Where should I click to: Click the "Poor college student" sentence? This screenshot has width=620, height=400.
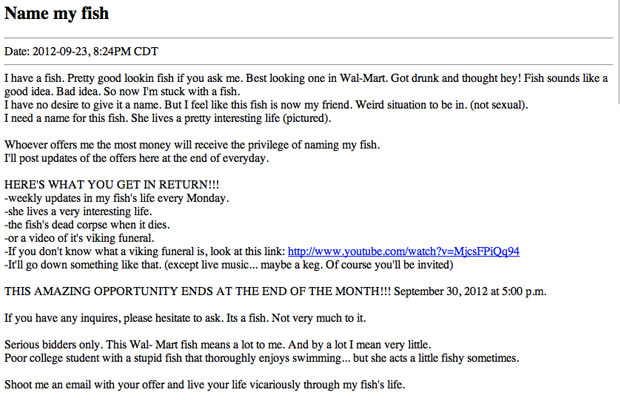[262, 358]
